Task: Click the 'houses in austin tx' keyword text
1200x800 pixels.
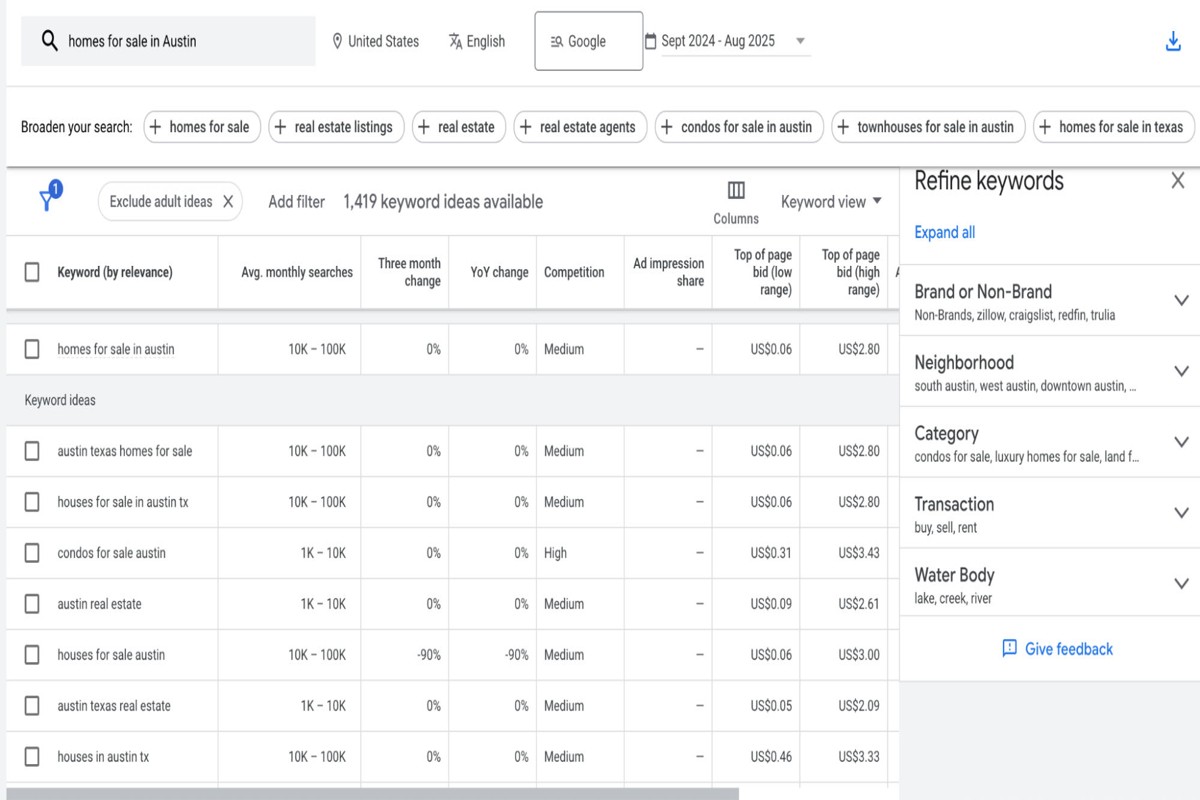Action: [103, 757]
